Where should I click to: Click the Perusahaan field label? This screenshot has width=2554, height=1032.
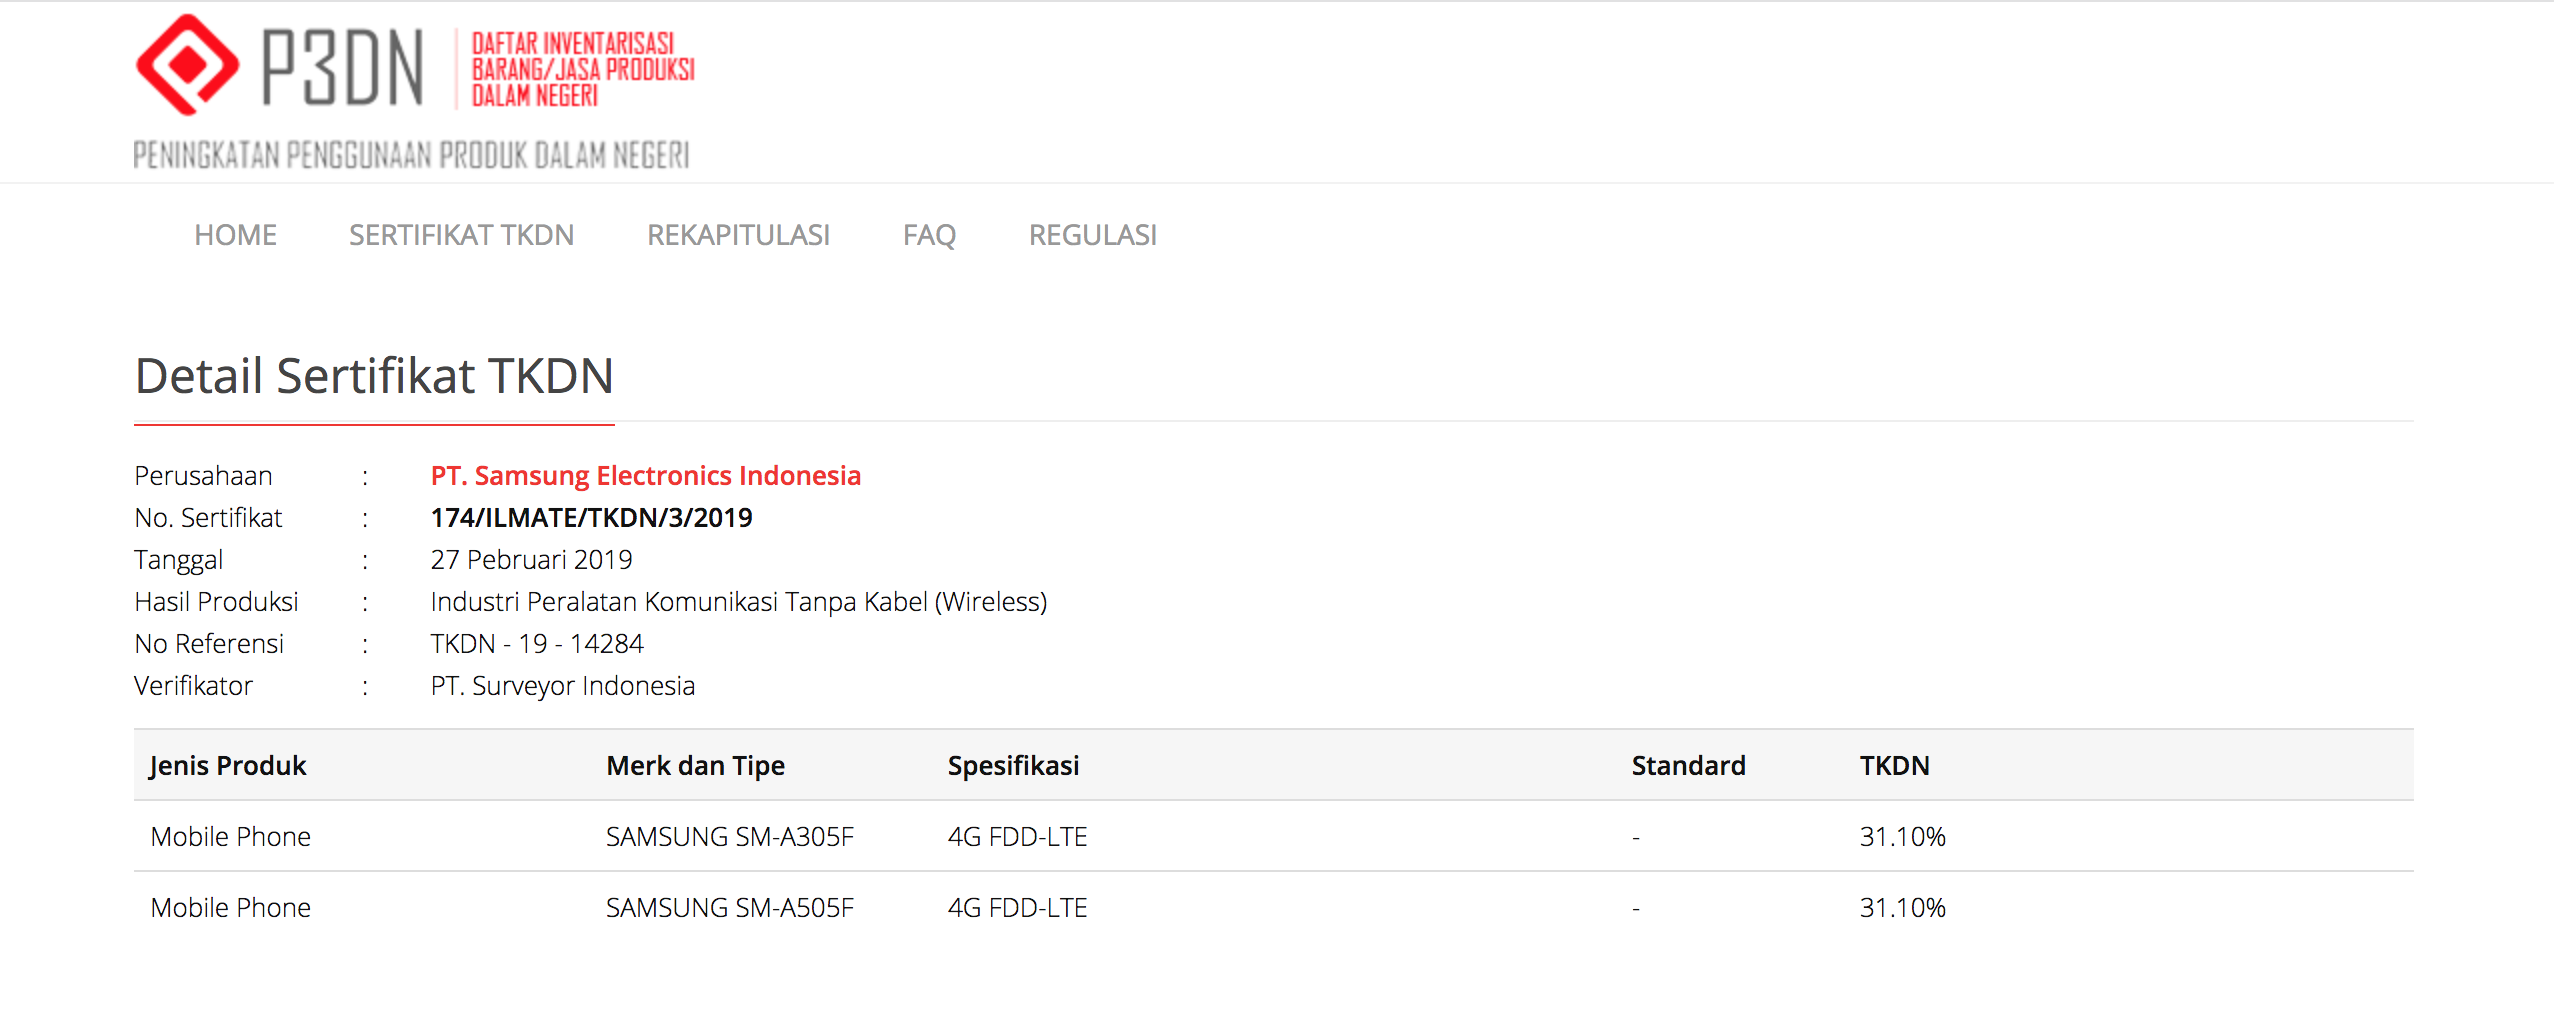203,476
